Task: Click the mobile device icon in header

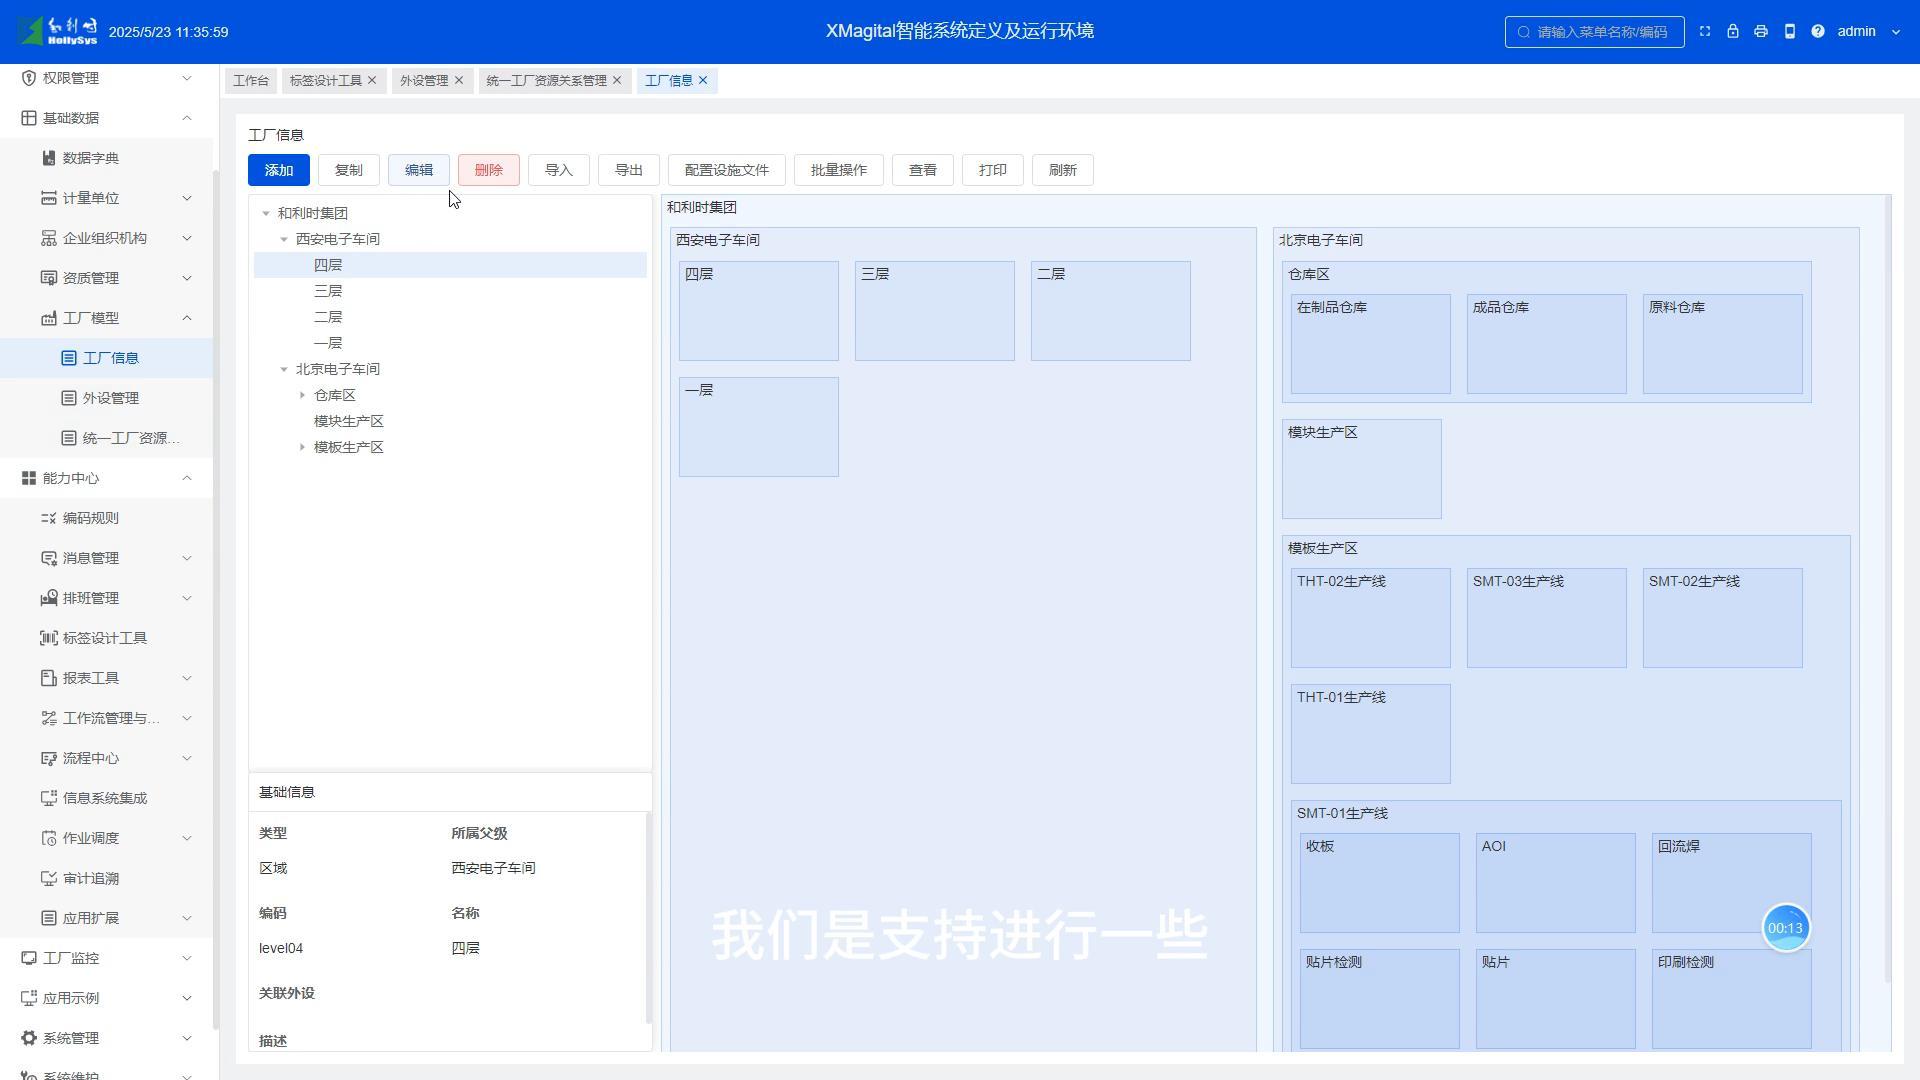Action: (1790, 32)
